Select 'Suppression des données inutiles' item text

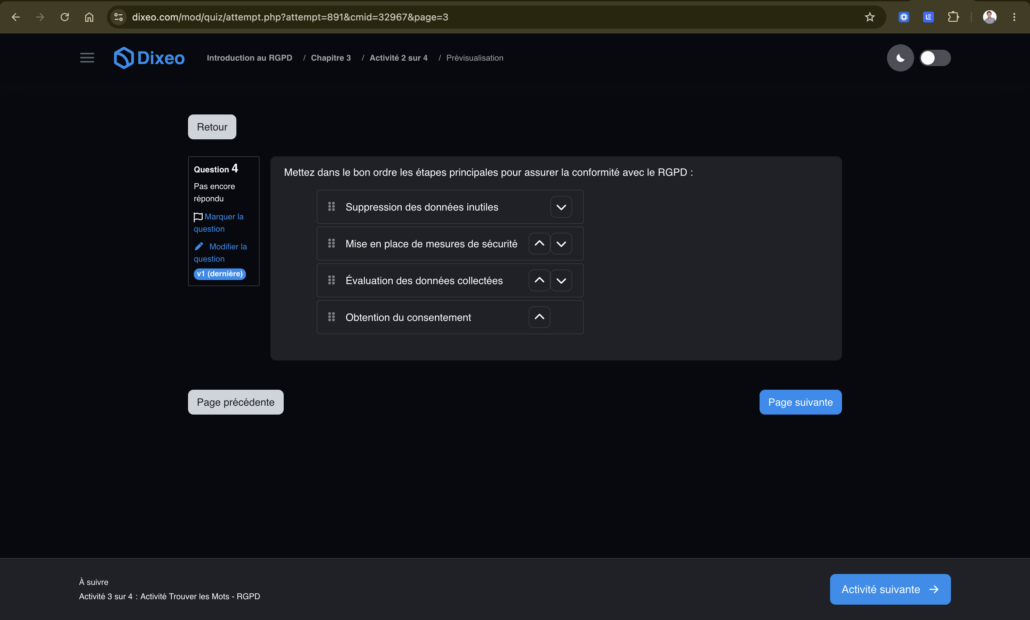click(422, 207)
